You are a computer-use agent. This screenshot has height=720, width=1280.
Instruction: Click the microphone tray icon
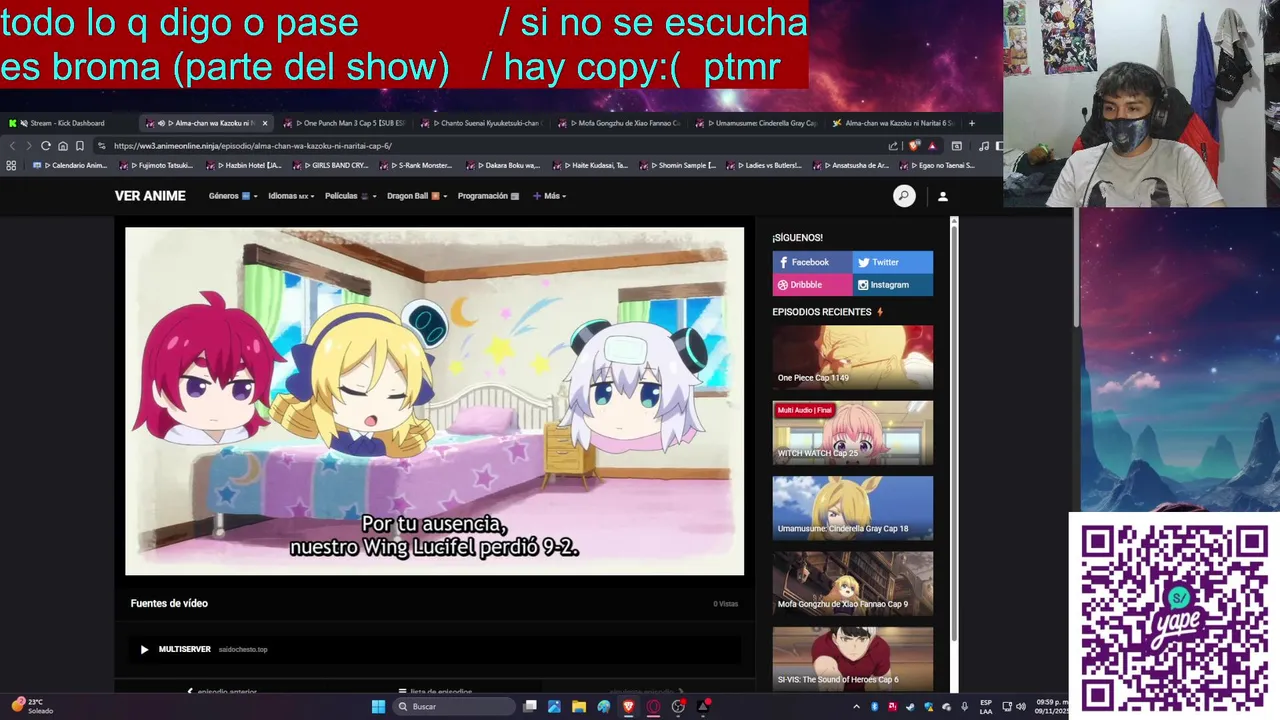pyautogui.click(x=964, y=707)
